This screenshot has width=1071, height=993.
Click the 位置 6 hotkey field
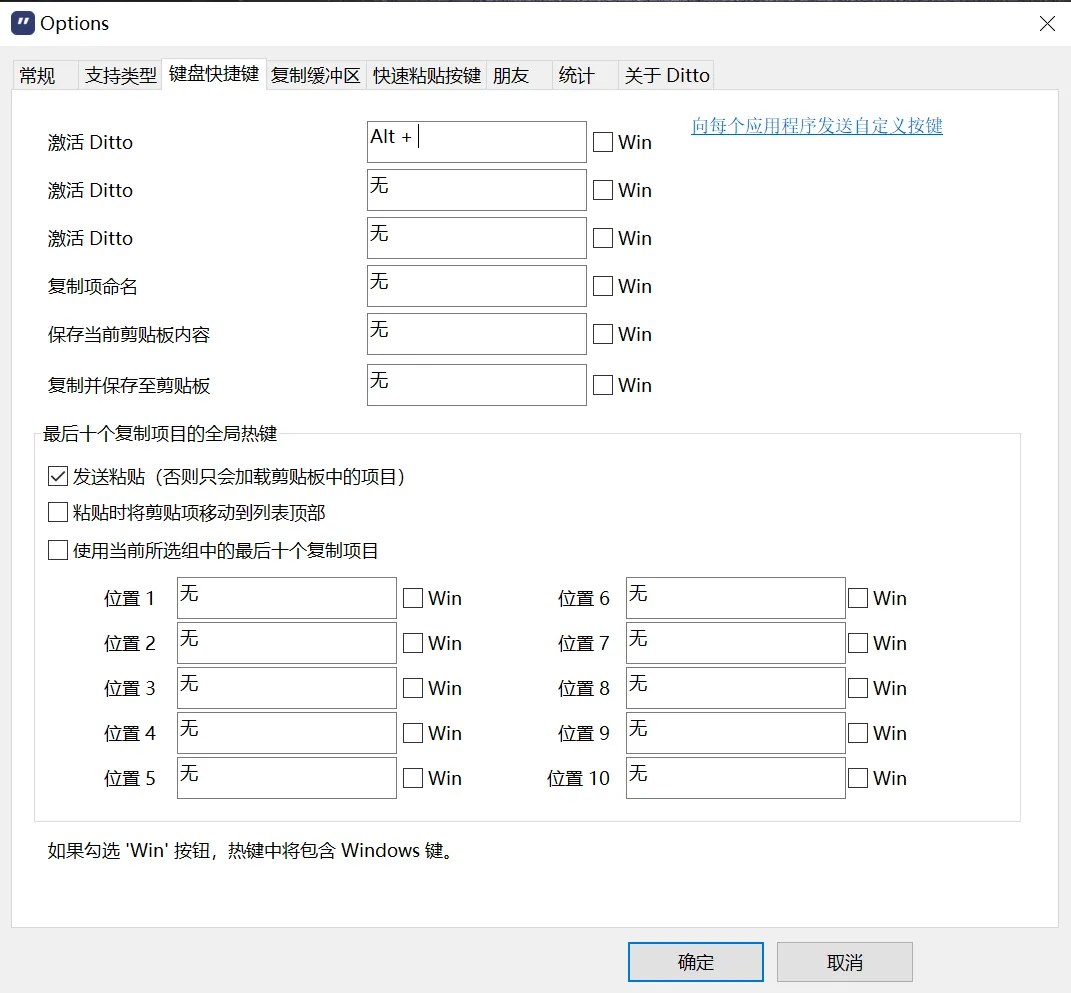(x=736, y=598)
